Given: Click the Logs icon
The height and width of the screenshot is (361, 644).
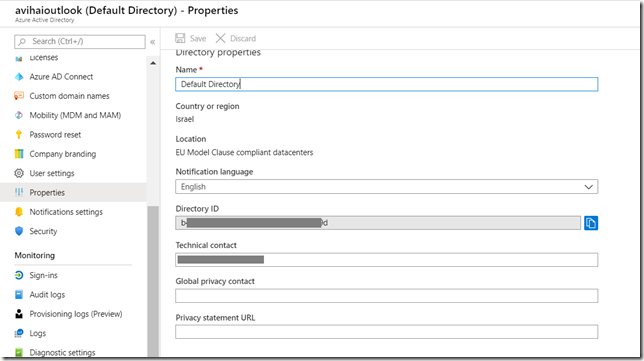Looking at the screenshot, I should coord(19,333).
